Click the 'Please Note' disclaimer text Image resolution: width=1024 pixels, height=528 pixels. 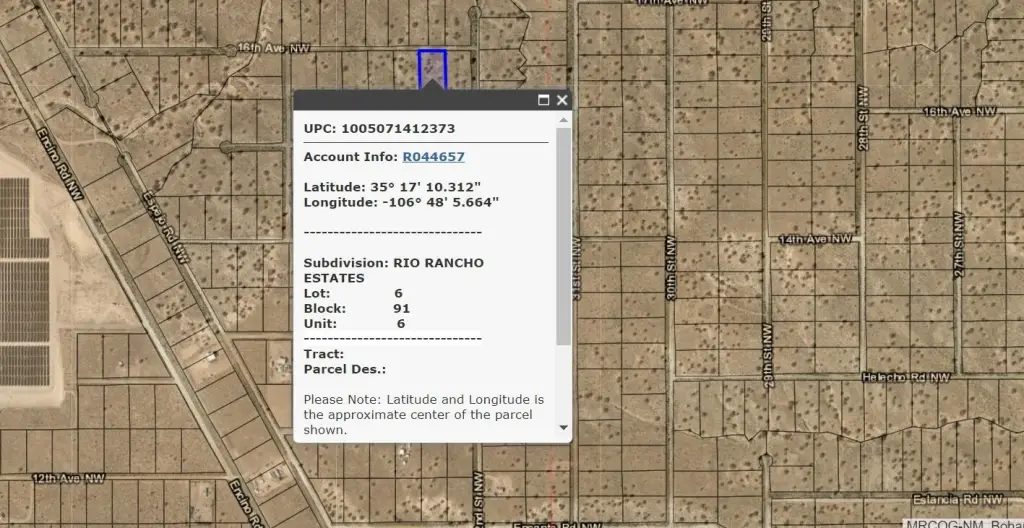coord(424,414)
